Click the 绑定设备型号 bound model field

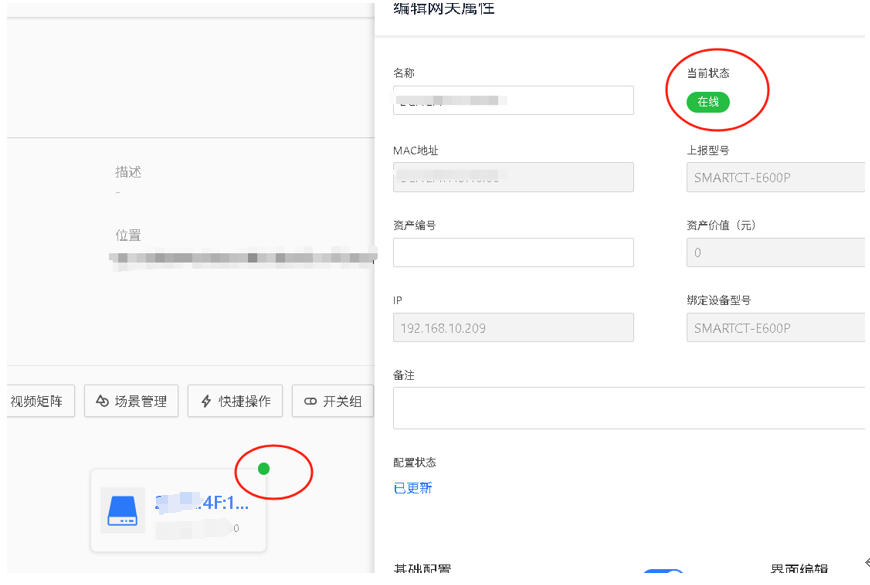tap(775, 328)
